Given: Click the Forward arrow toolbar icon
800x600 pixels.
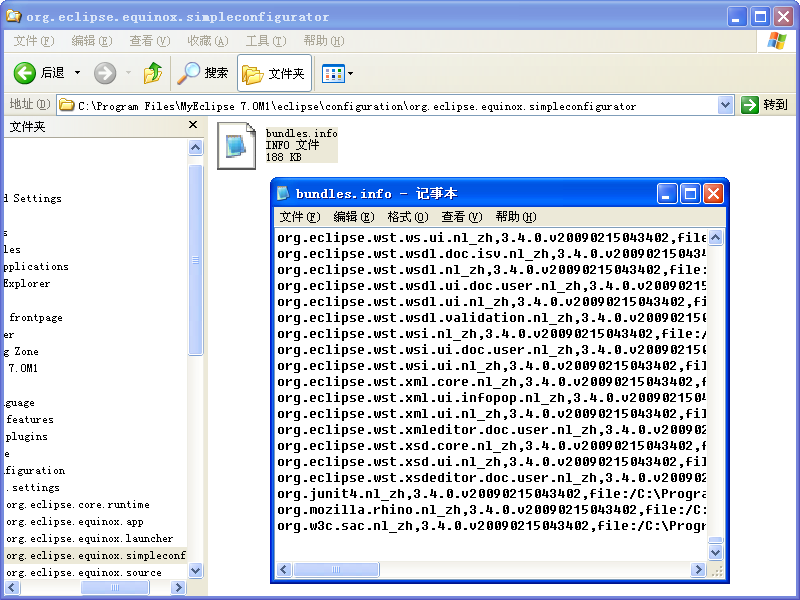Looking at the screenshot, I should coord(105,73).
